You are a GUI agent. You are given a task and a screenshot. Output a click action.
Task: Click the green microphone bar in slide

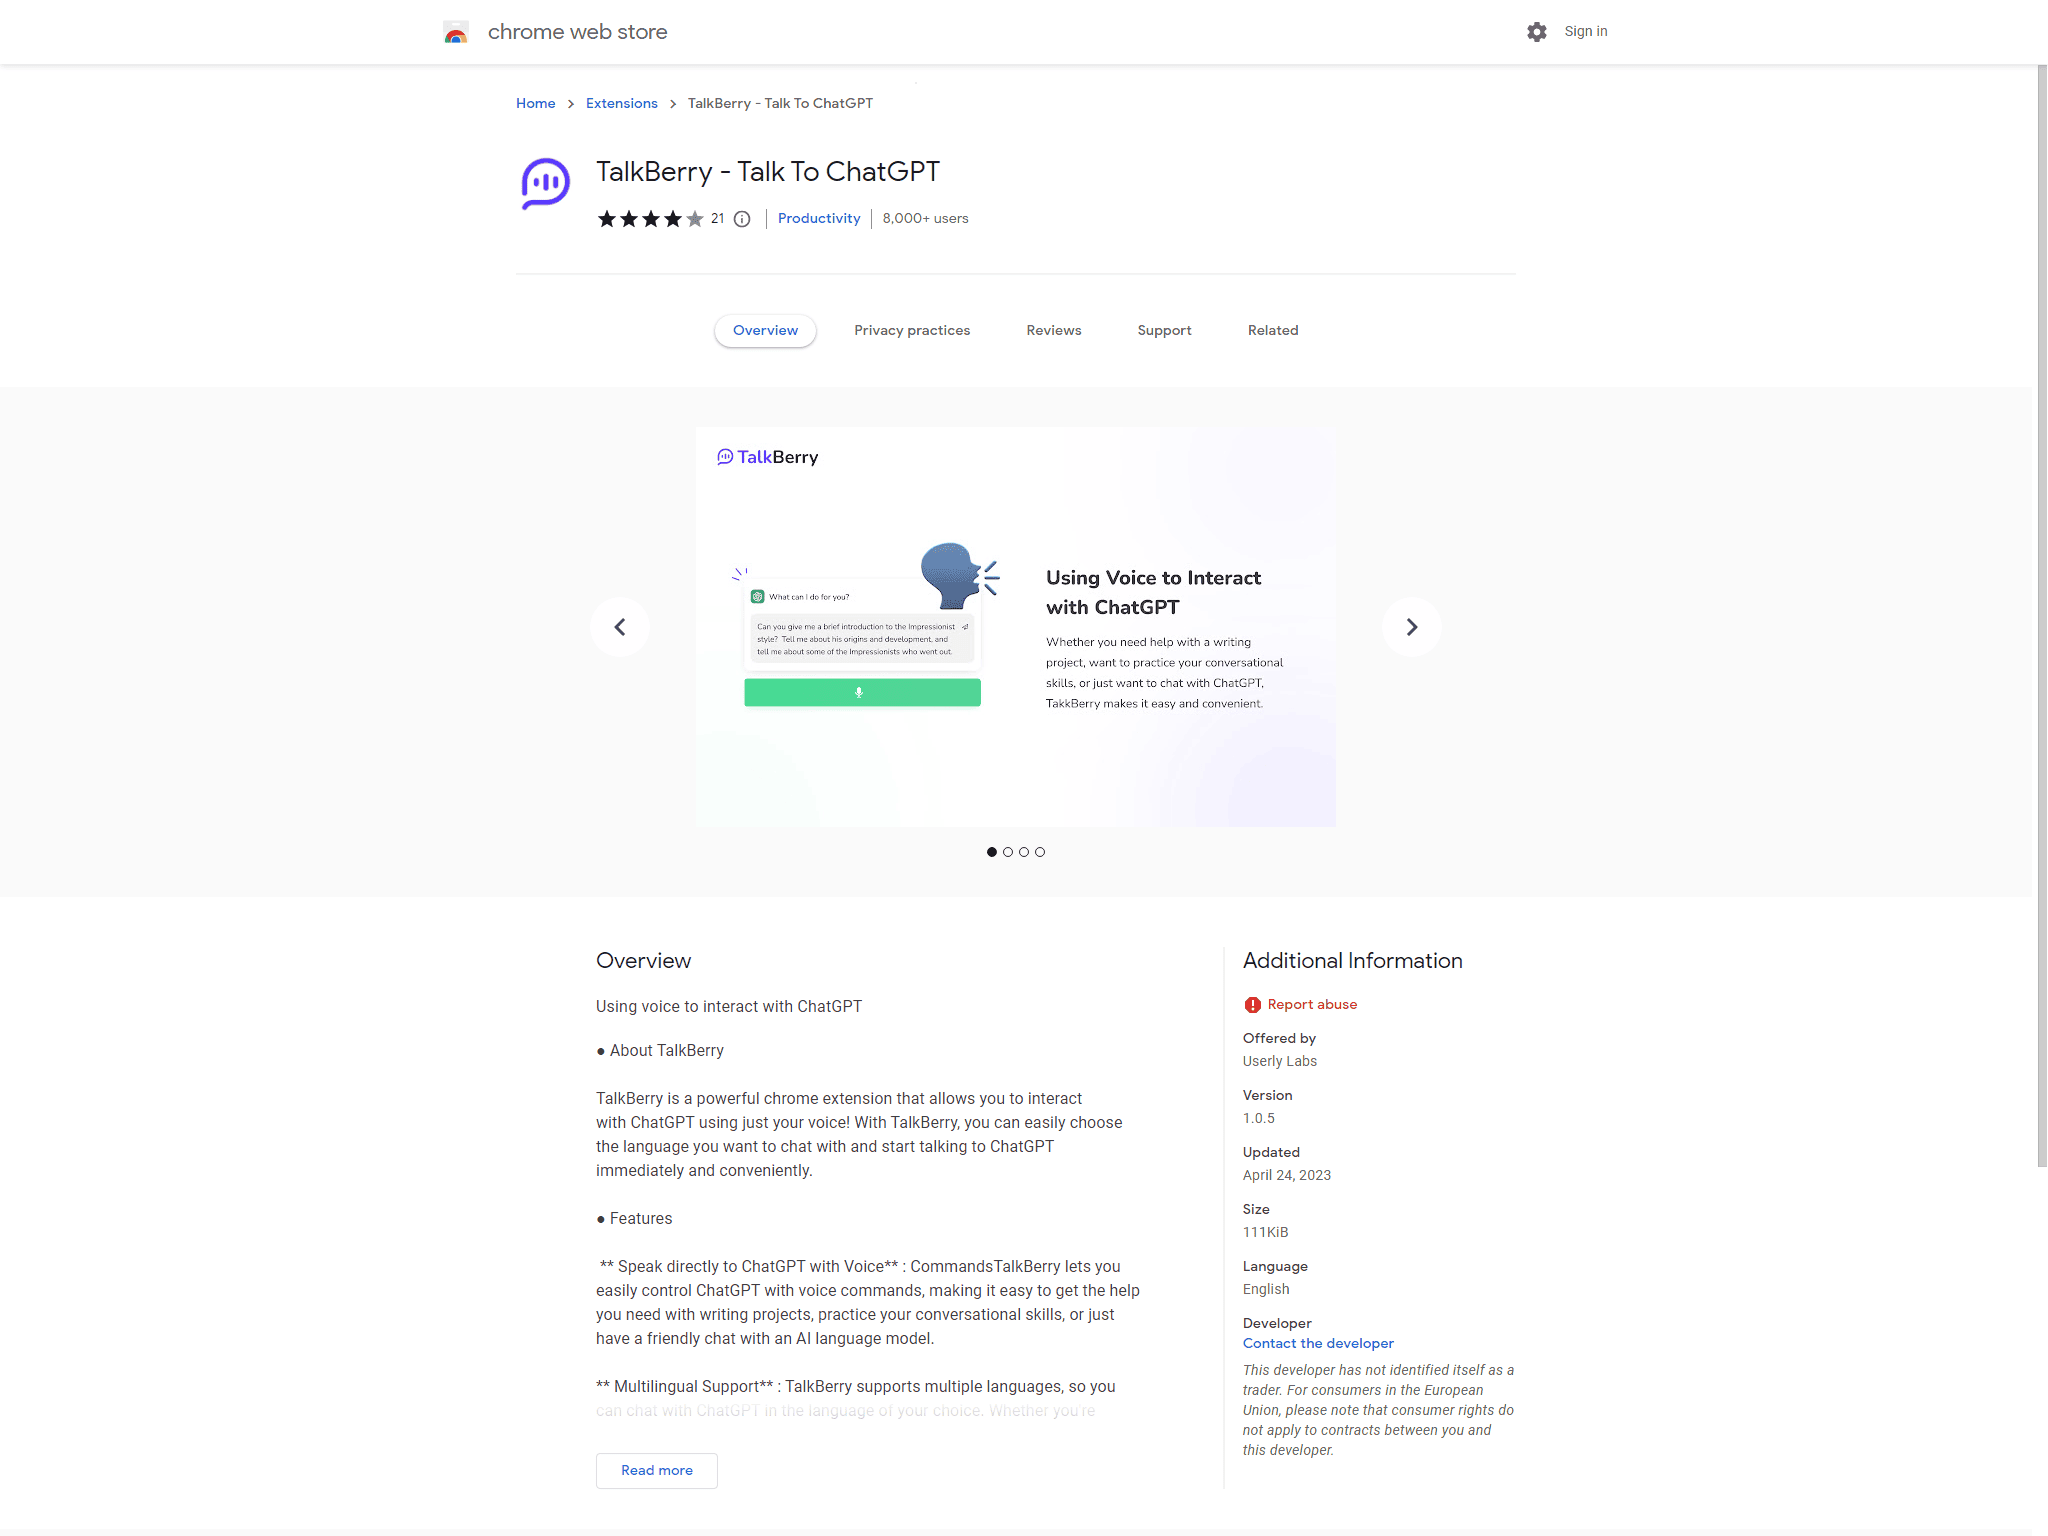[862, 693]
